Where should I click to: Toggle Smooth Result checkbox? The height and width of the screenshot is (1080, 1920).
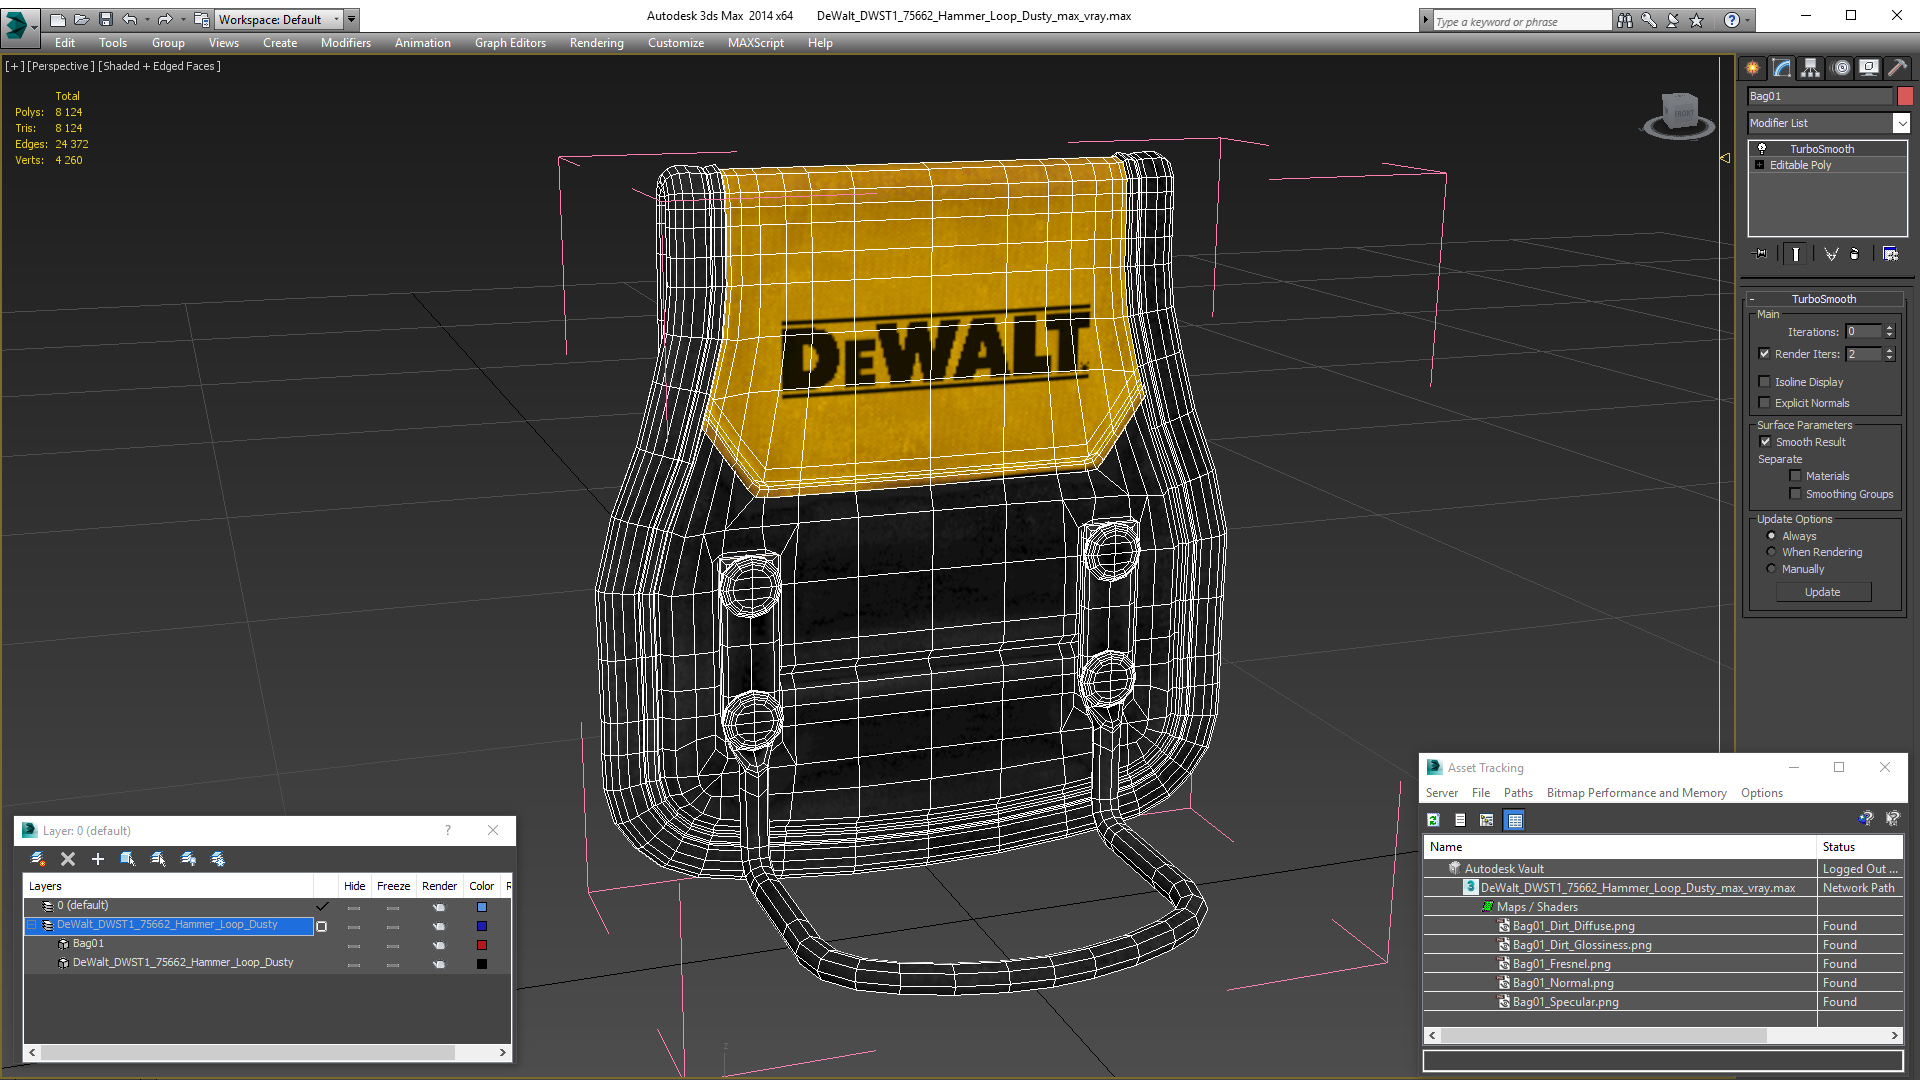point(1765,441)
